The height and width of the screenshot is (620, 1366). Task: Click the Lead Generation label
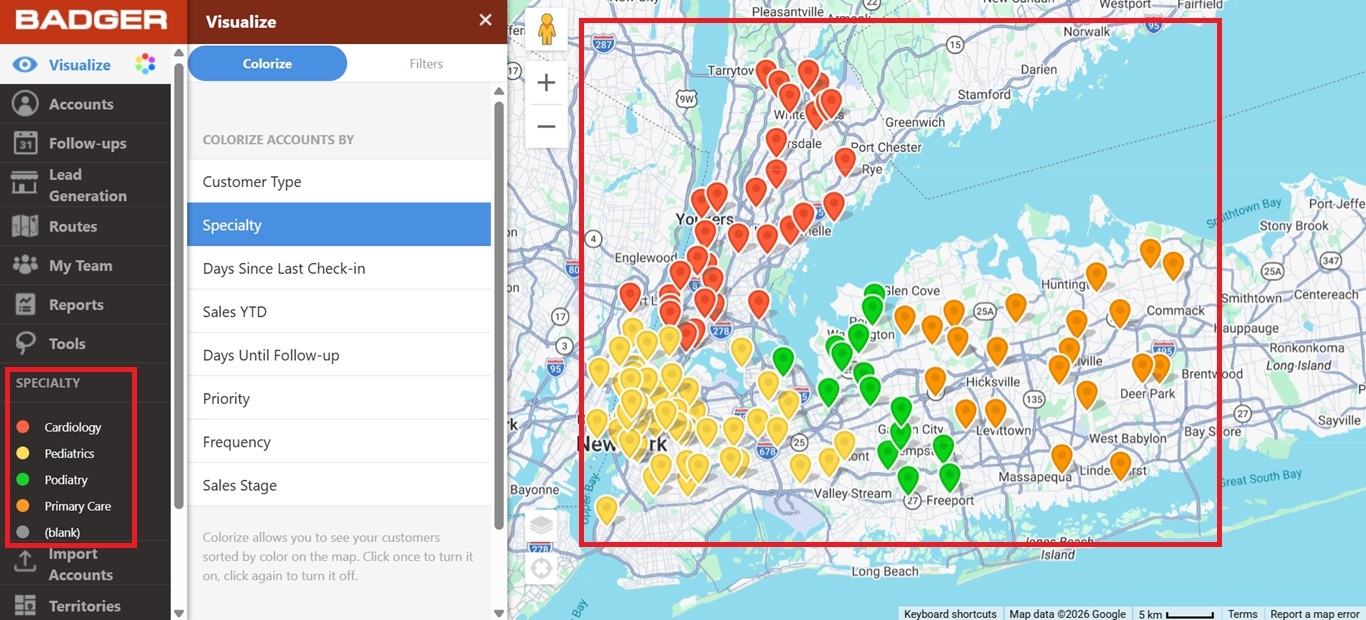[88, 185]
